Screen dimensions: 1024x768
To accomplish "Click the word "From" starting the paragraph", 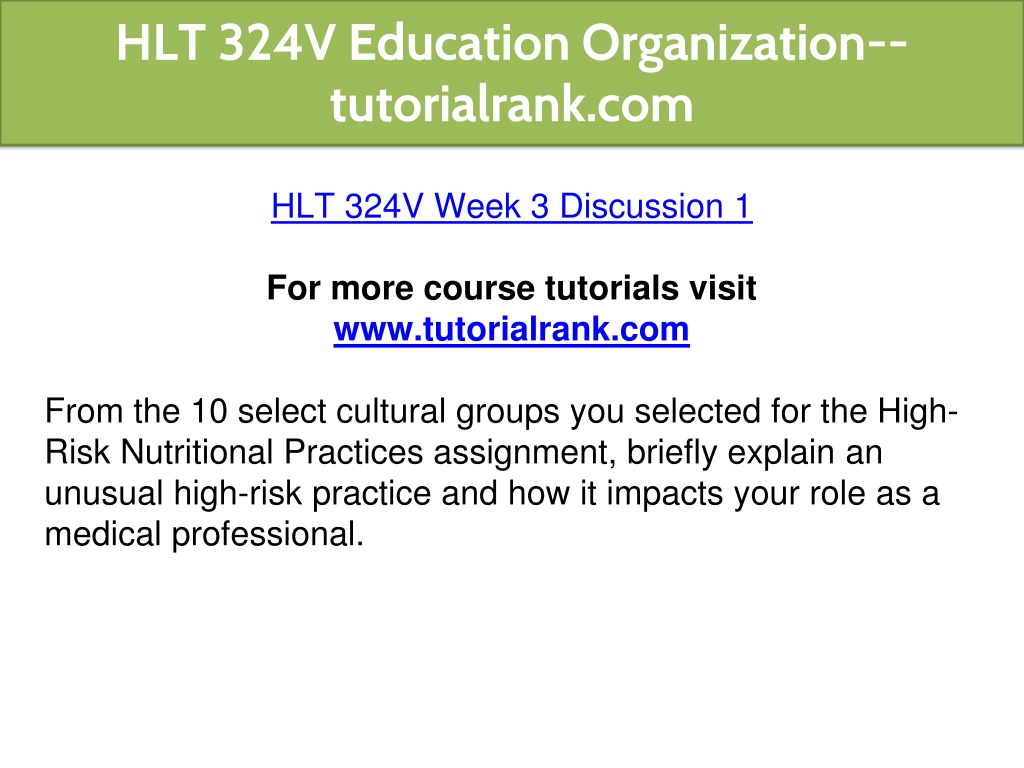I will click(84, 411).
